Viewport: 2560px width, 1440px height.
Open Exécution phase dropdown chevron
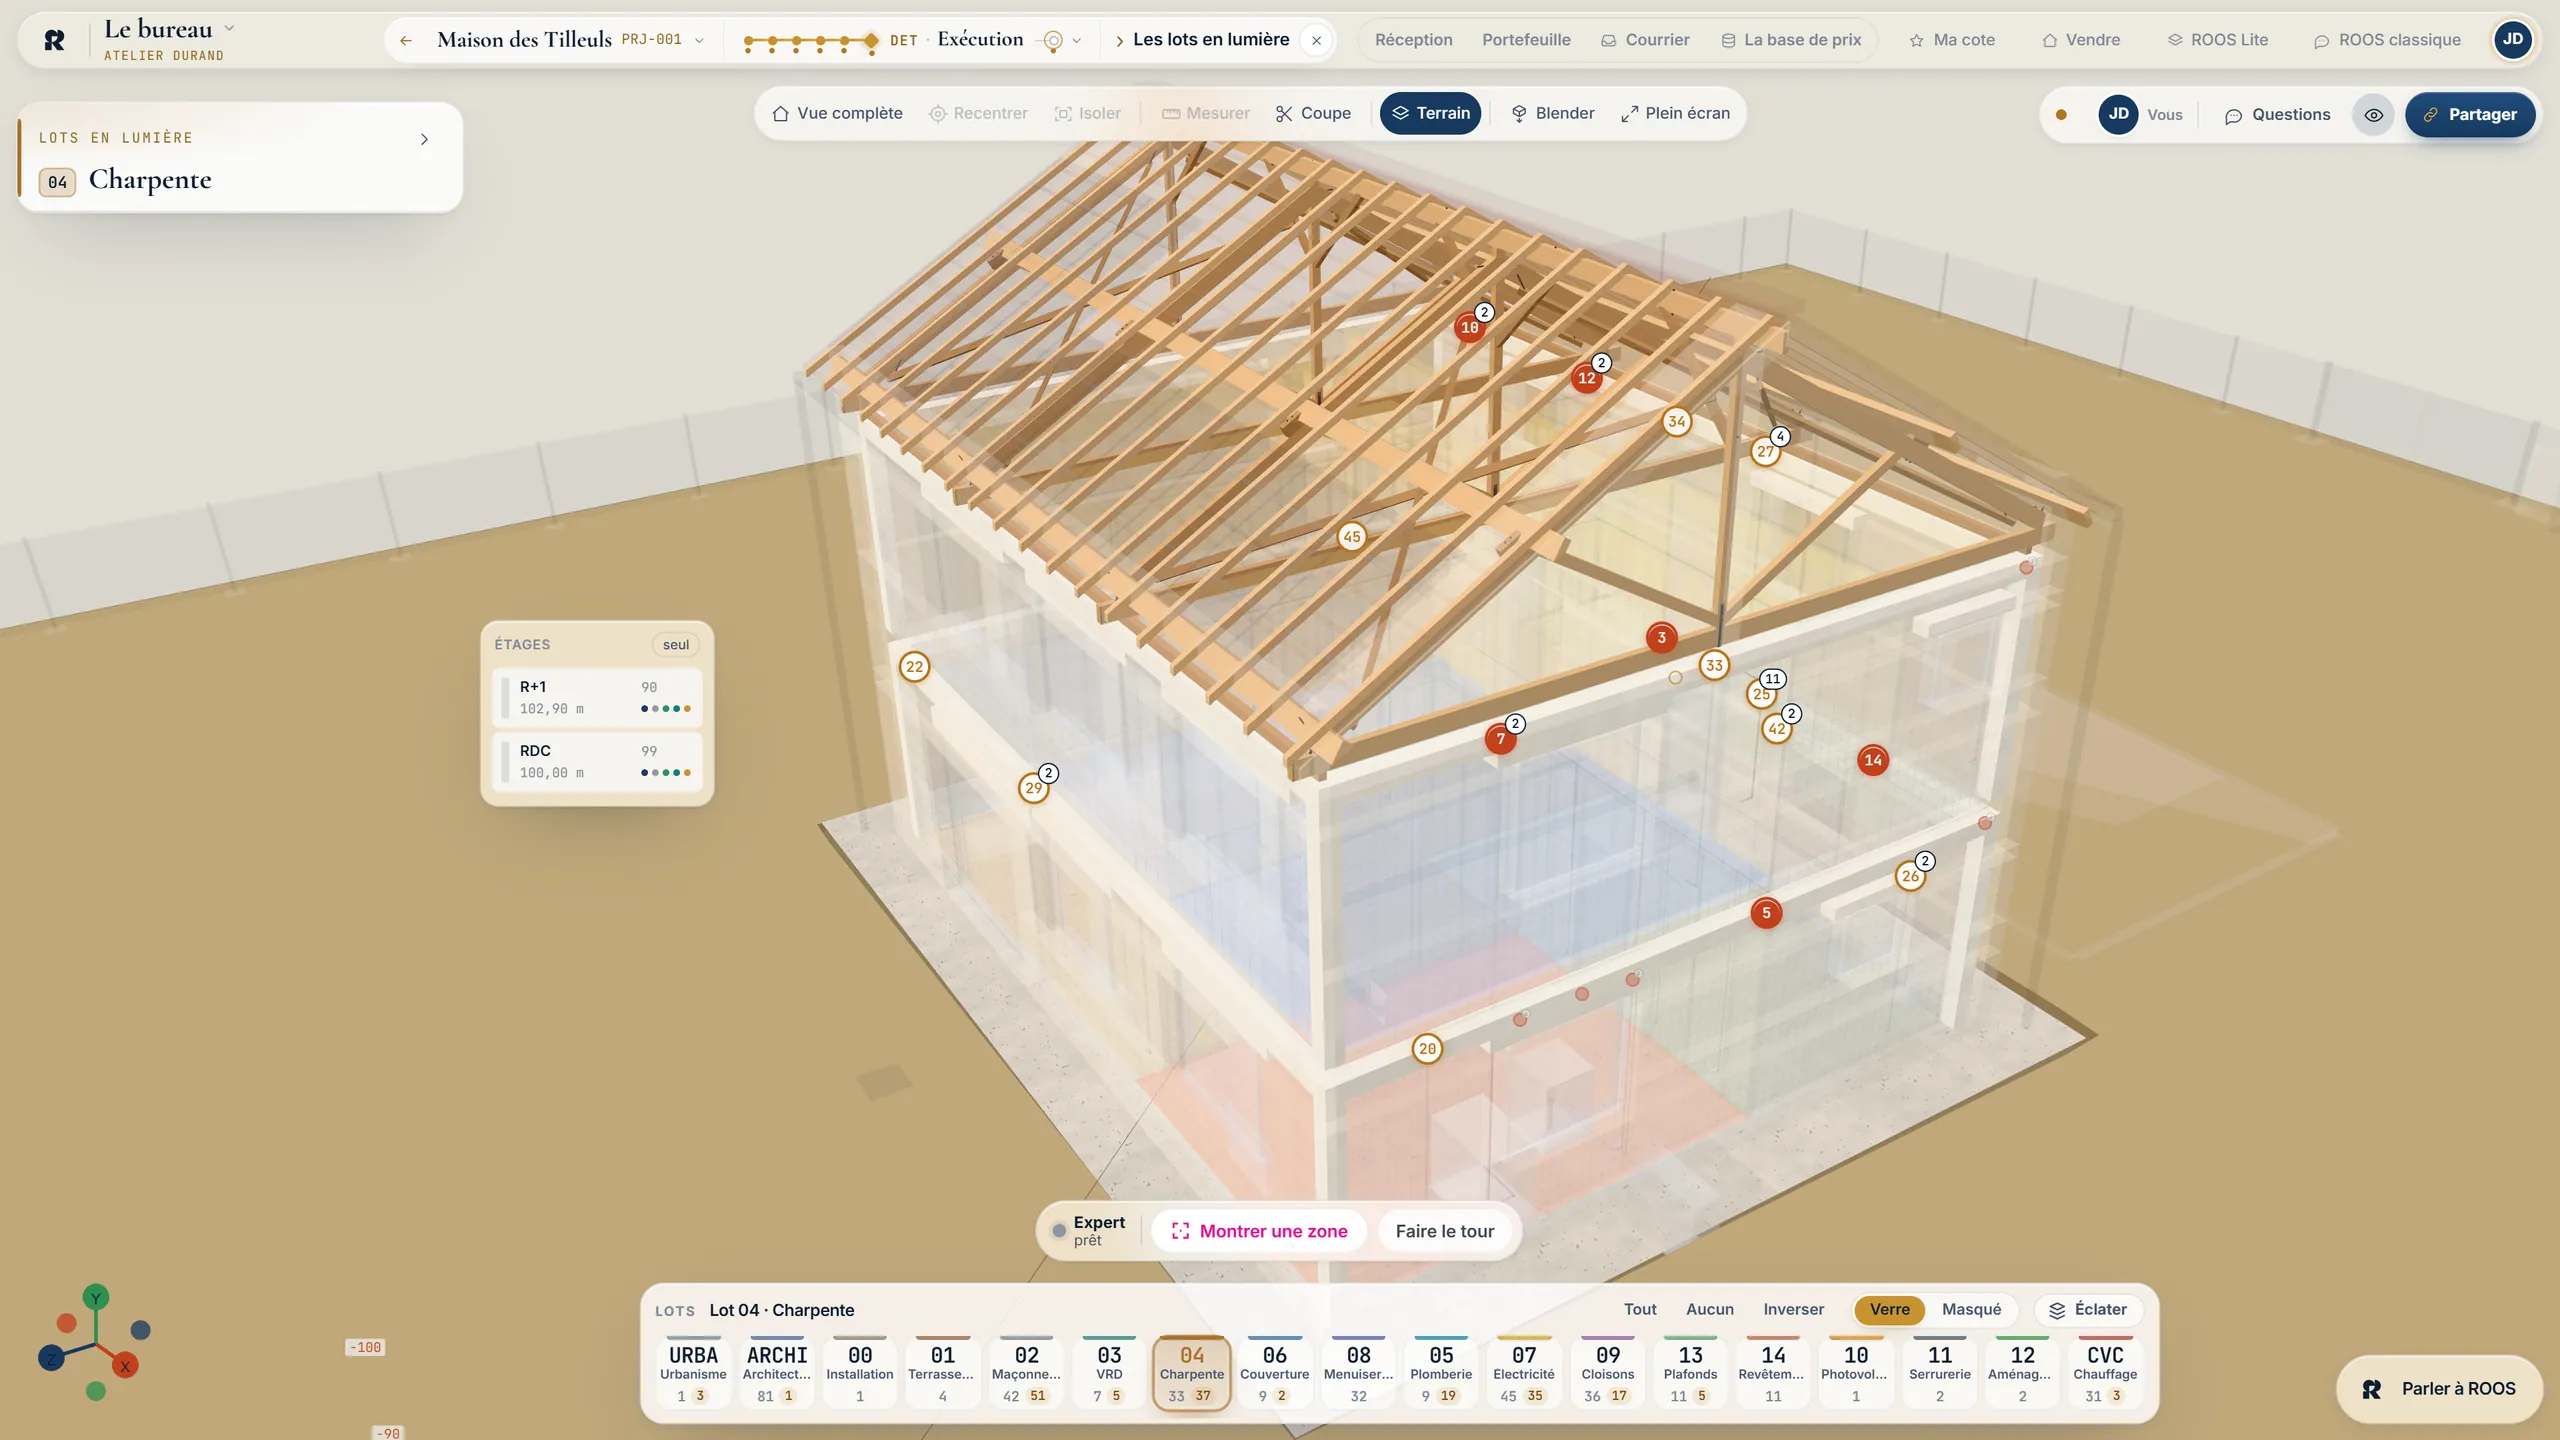coord(1077,41)
